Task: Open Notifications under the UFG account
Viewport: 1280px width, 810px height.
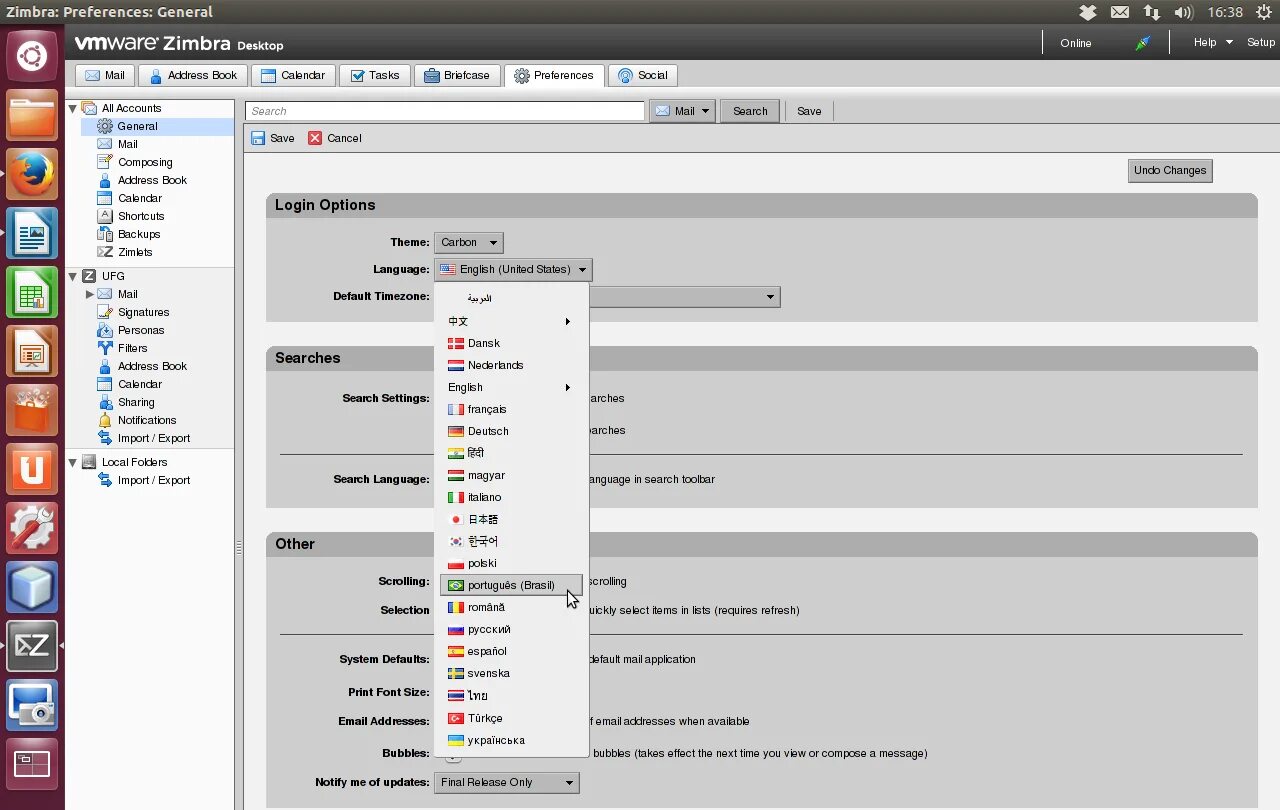Action: [147, 420]
